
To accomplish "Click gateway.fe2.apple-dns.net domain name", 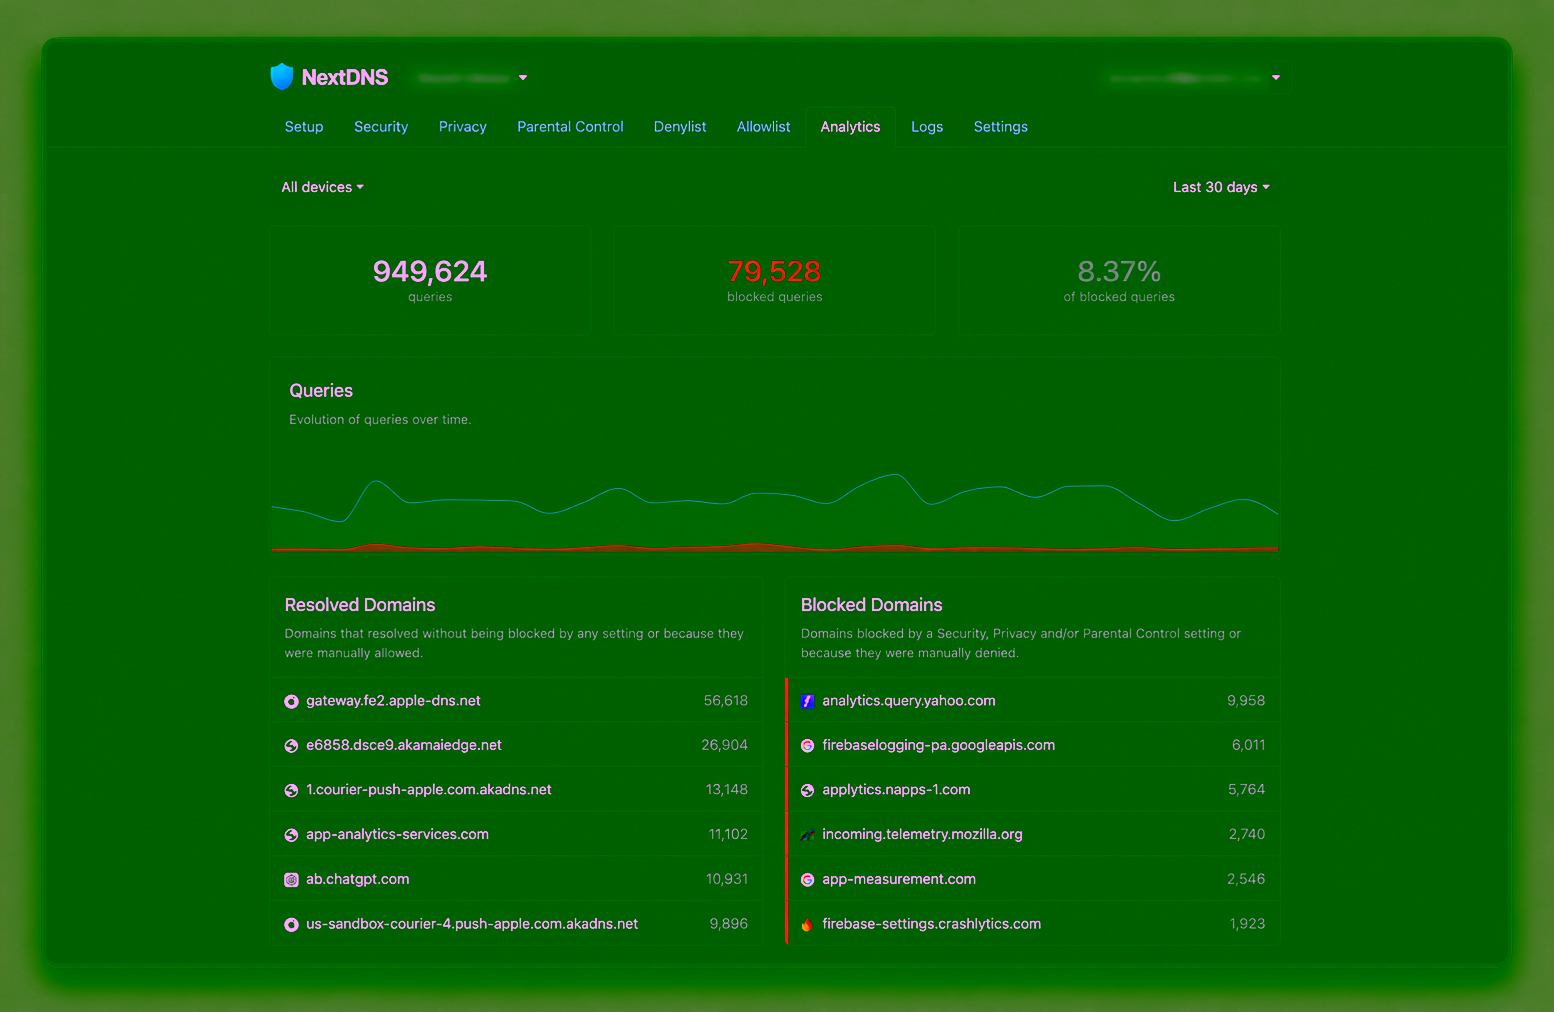I will click(x=393, y=701).
